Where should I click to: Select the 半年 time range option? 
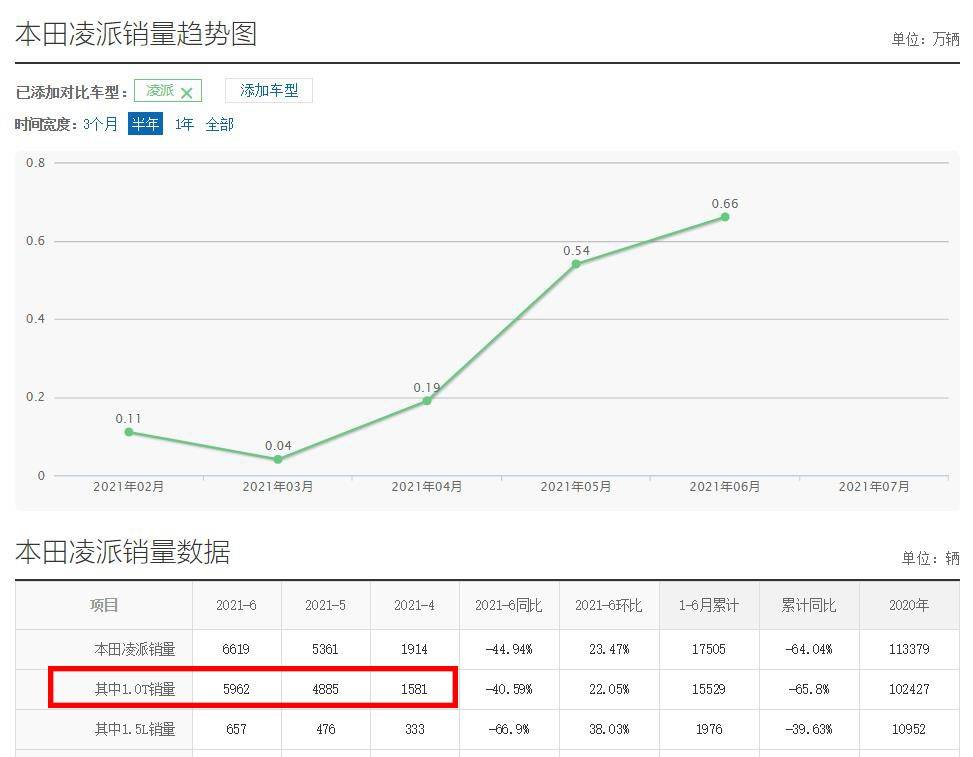click(145, 125)
